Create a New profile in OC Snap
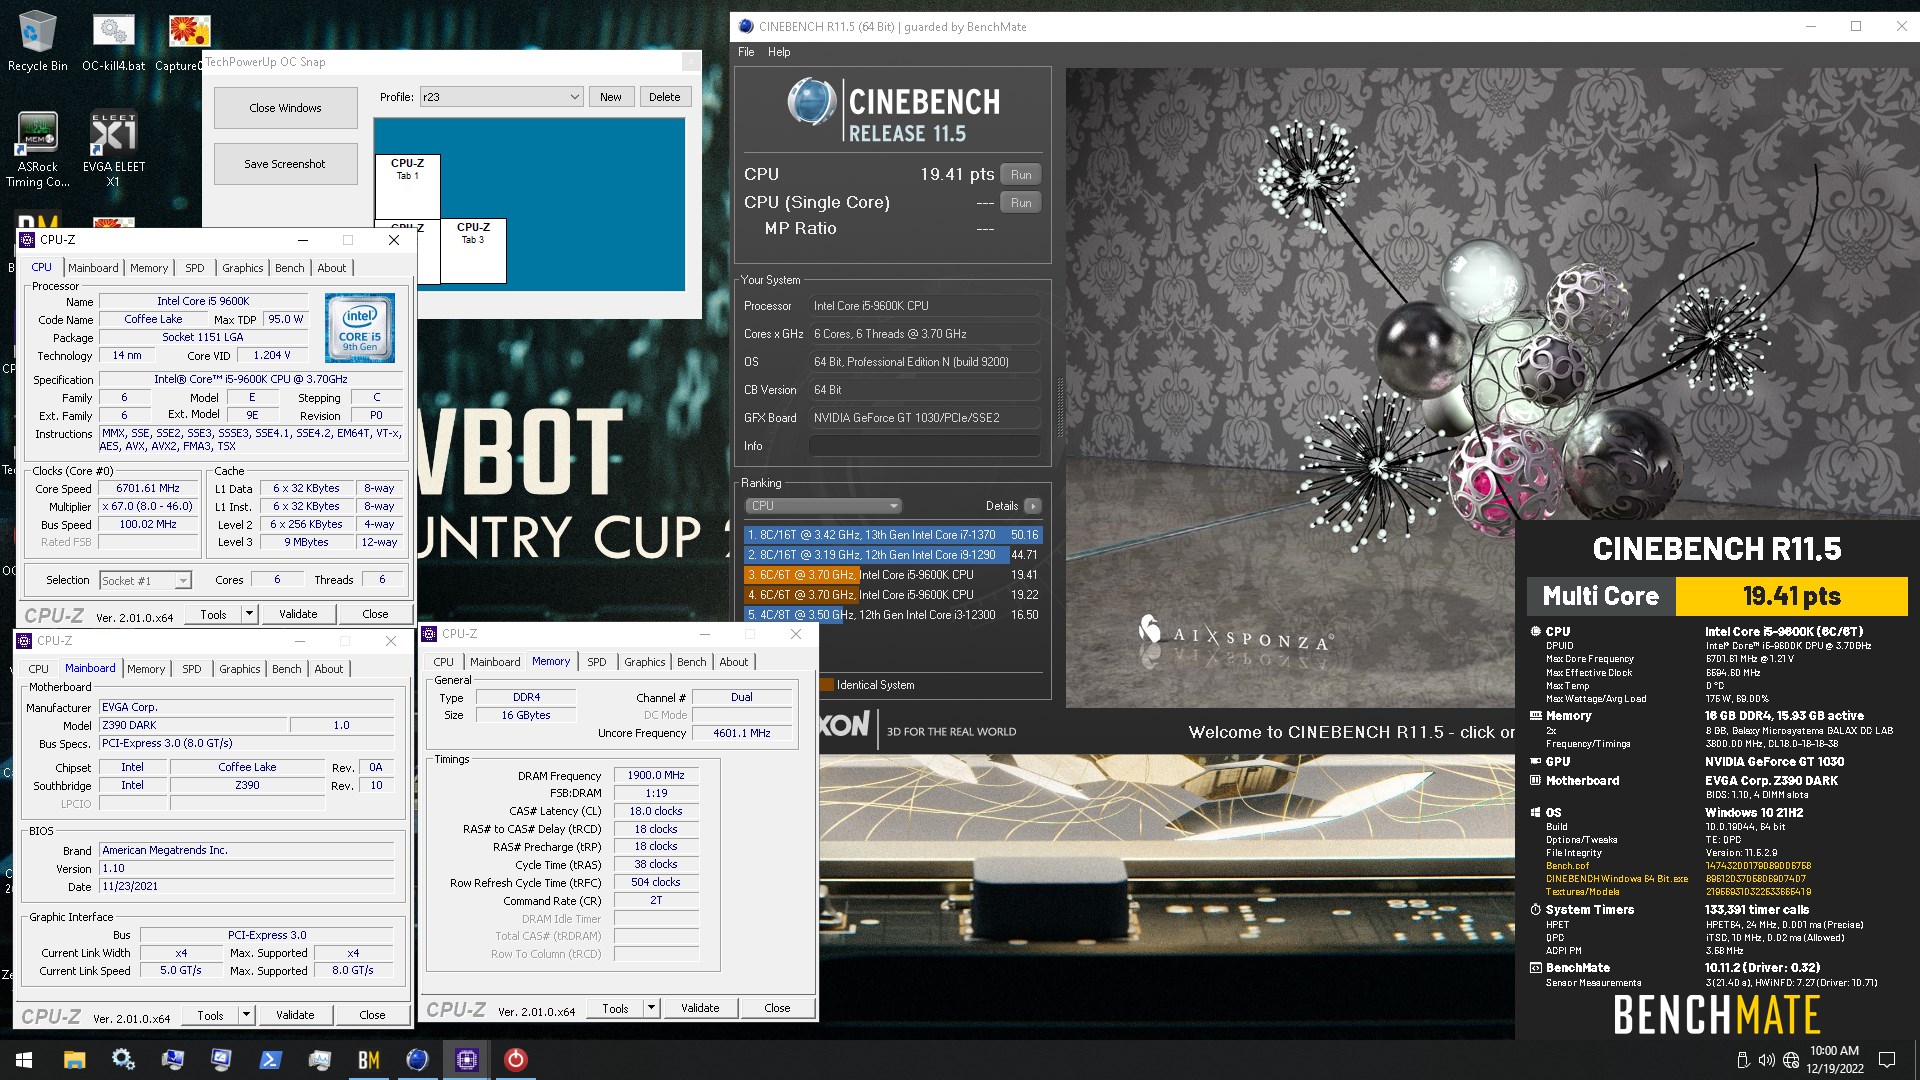1920x1080 pixels. click(x=611, y=97)
